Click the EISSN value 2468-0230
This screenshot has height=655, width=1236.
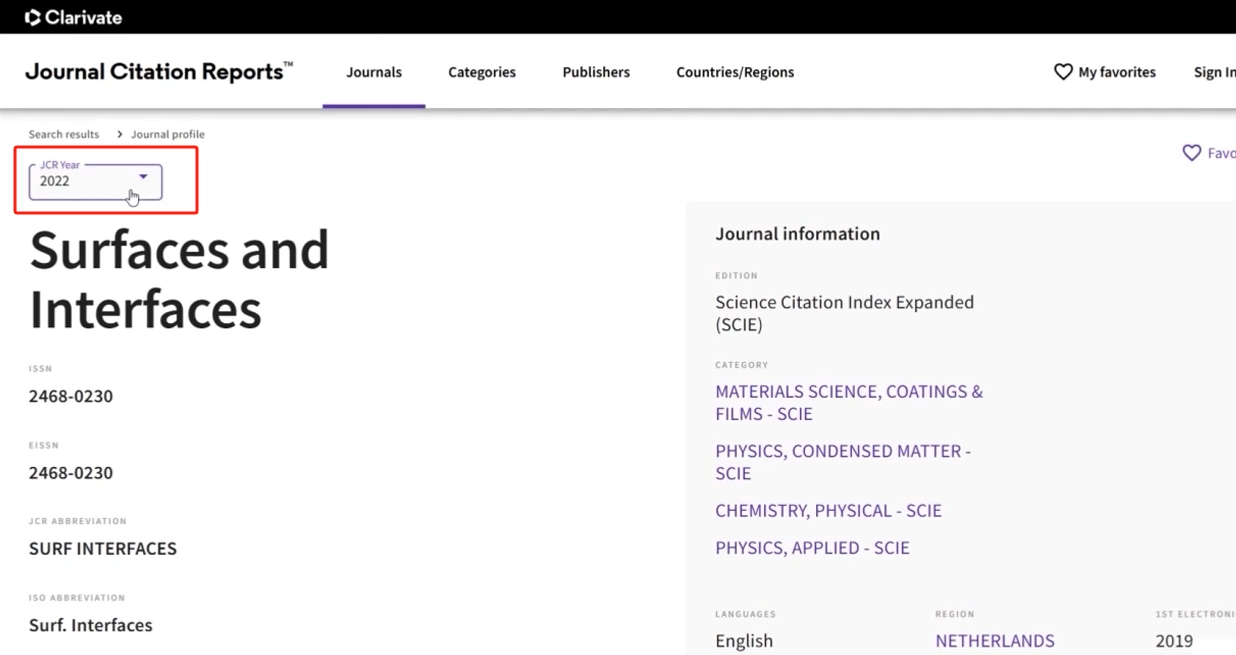(x=71, y=473)
